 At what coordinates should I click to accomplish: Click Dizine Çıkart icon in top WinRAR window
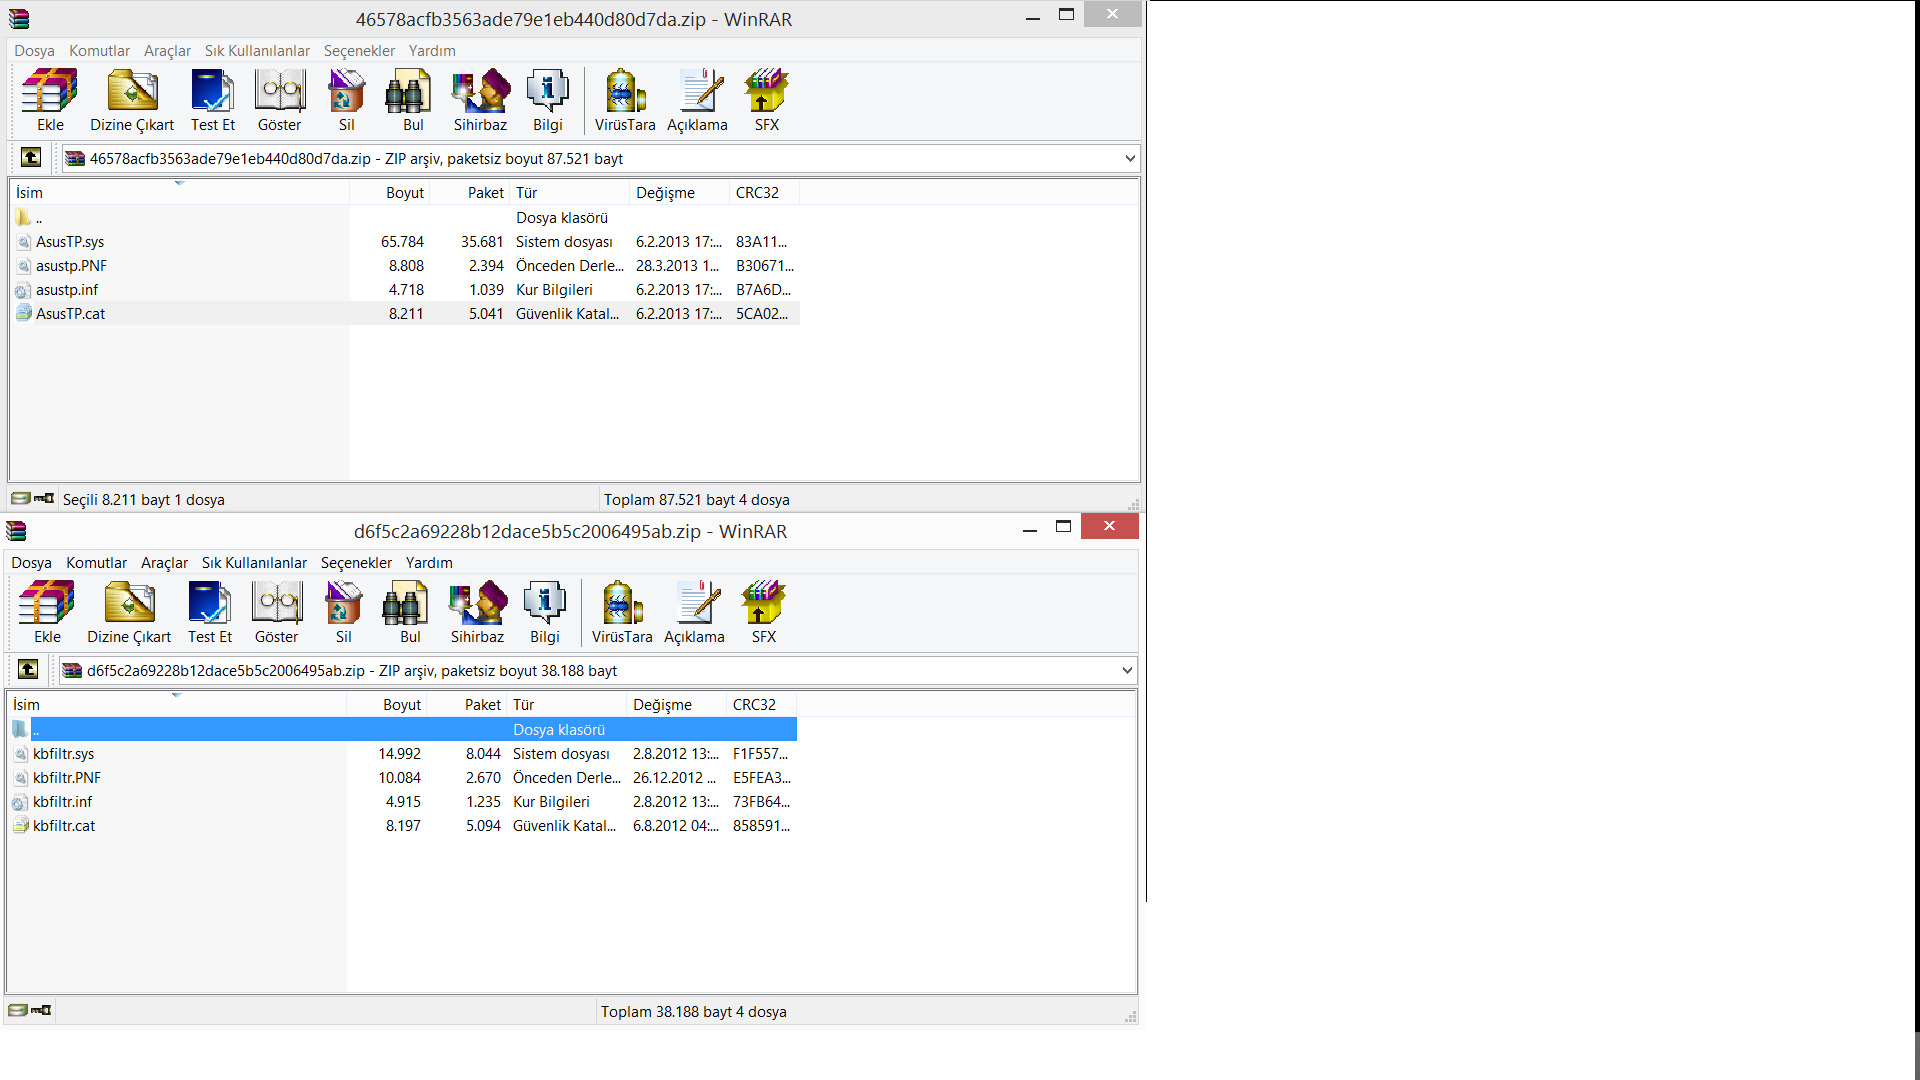point(132,100)
